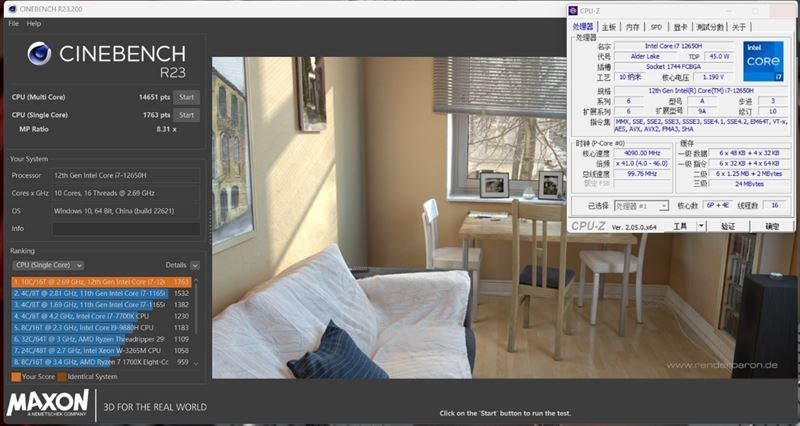Click the CPU-Z title bar icon

pyautogui.click(x=573, y=10)
